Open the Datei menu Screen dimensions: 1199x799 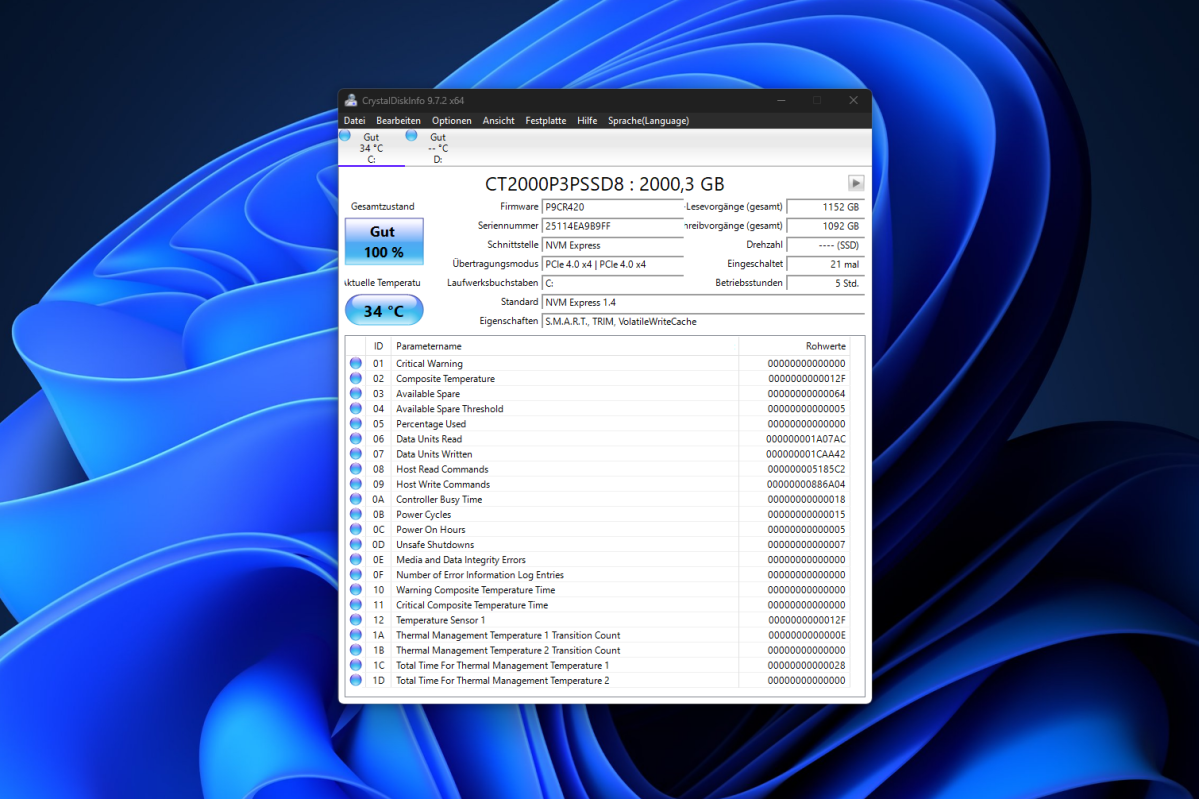pyautogui.click(x=354, y=120)
